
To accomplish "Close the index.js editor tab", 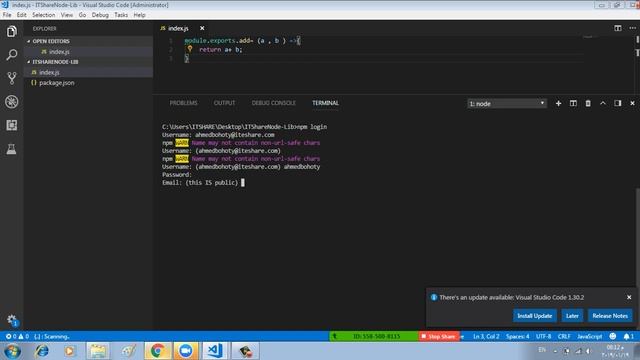I will 202,28.
